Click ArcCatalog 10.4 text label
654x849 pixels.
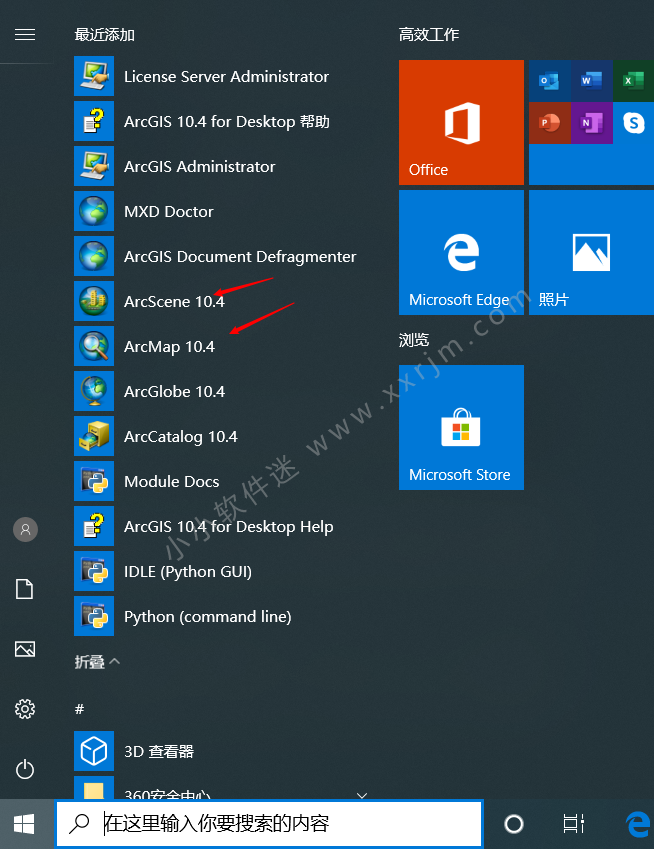pyautogui.click(x=181, y=436)
